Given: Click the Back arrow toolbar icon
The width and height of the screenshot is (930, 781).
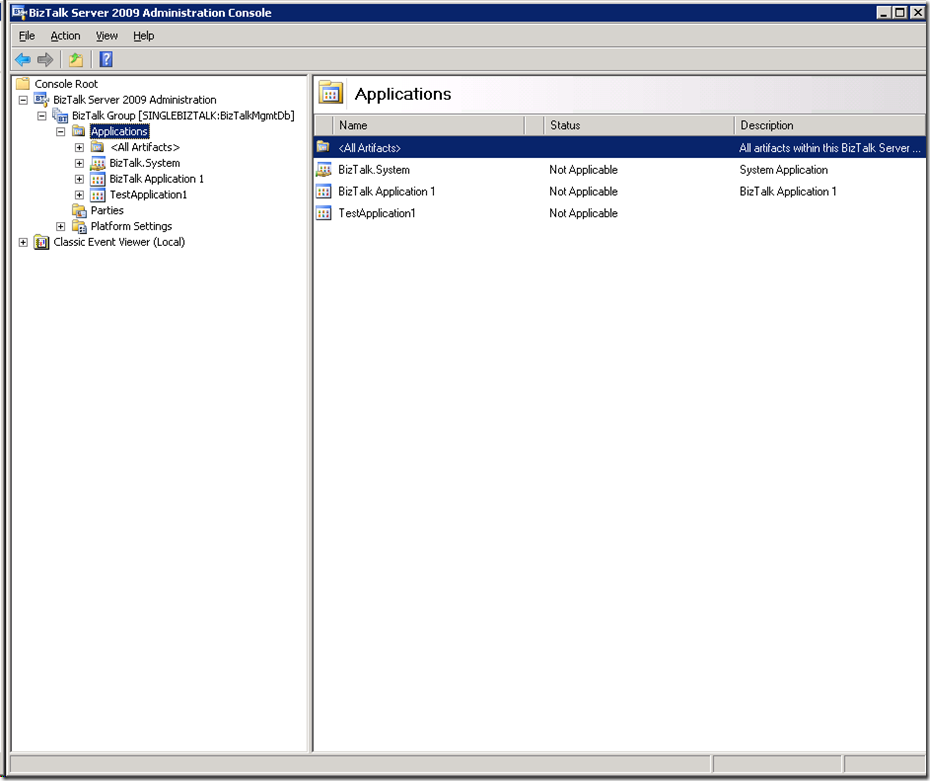Looking at the screenshot, I should [x=23, y=59].
